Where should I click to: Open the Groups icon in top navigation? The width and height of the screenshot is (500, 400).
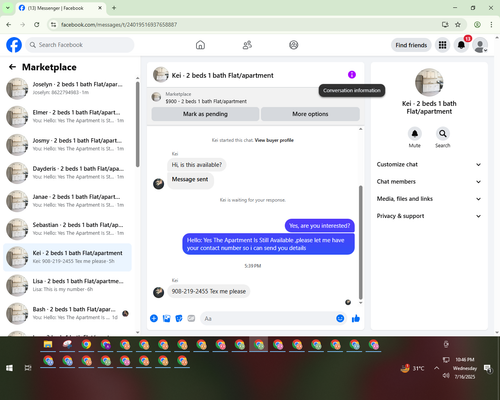(294, 45)
